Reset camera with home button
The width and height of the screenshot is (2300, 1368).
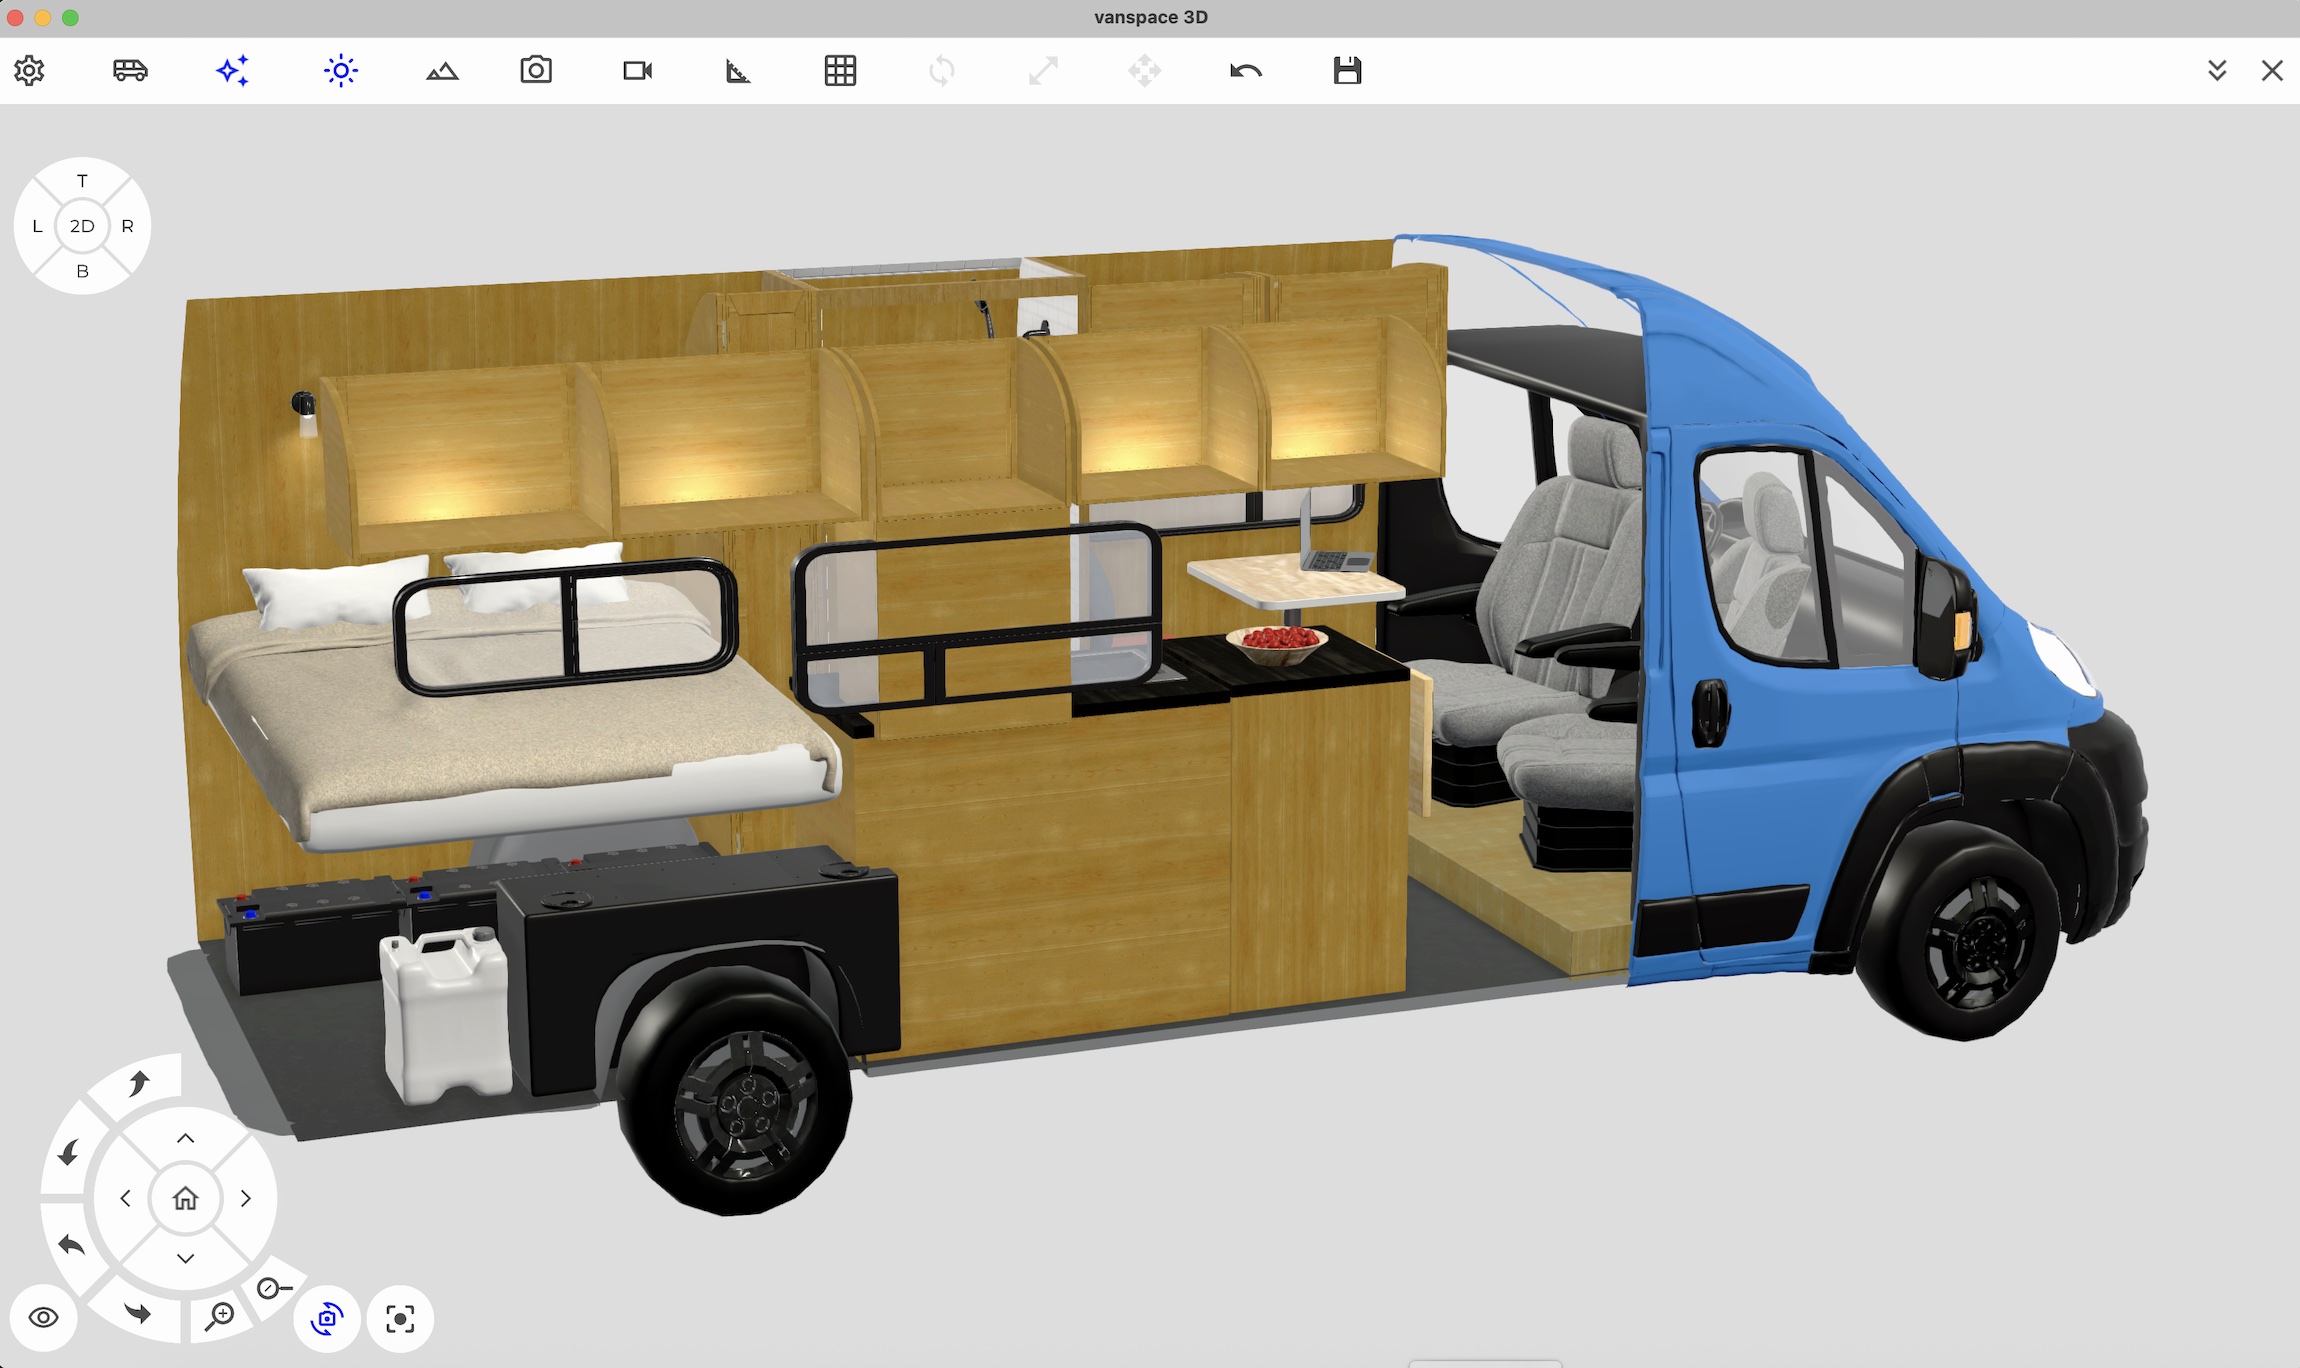tap(185, 1198)
